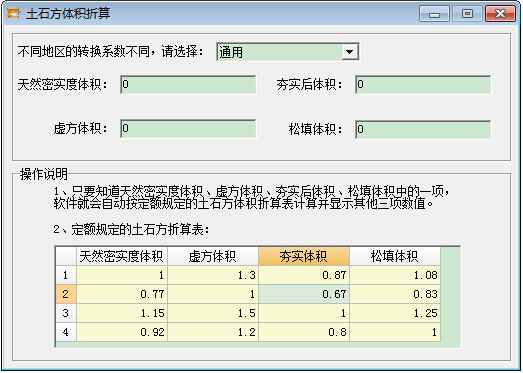Select row header 2 in the table
Image resolution: width=523 pixels, height=373 pixels.
point(66,294)
